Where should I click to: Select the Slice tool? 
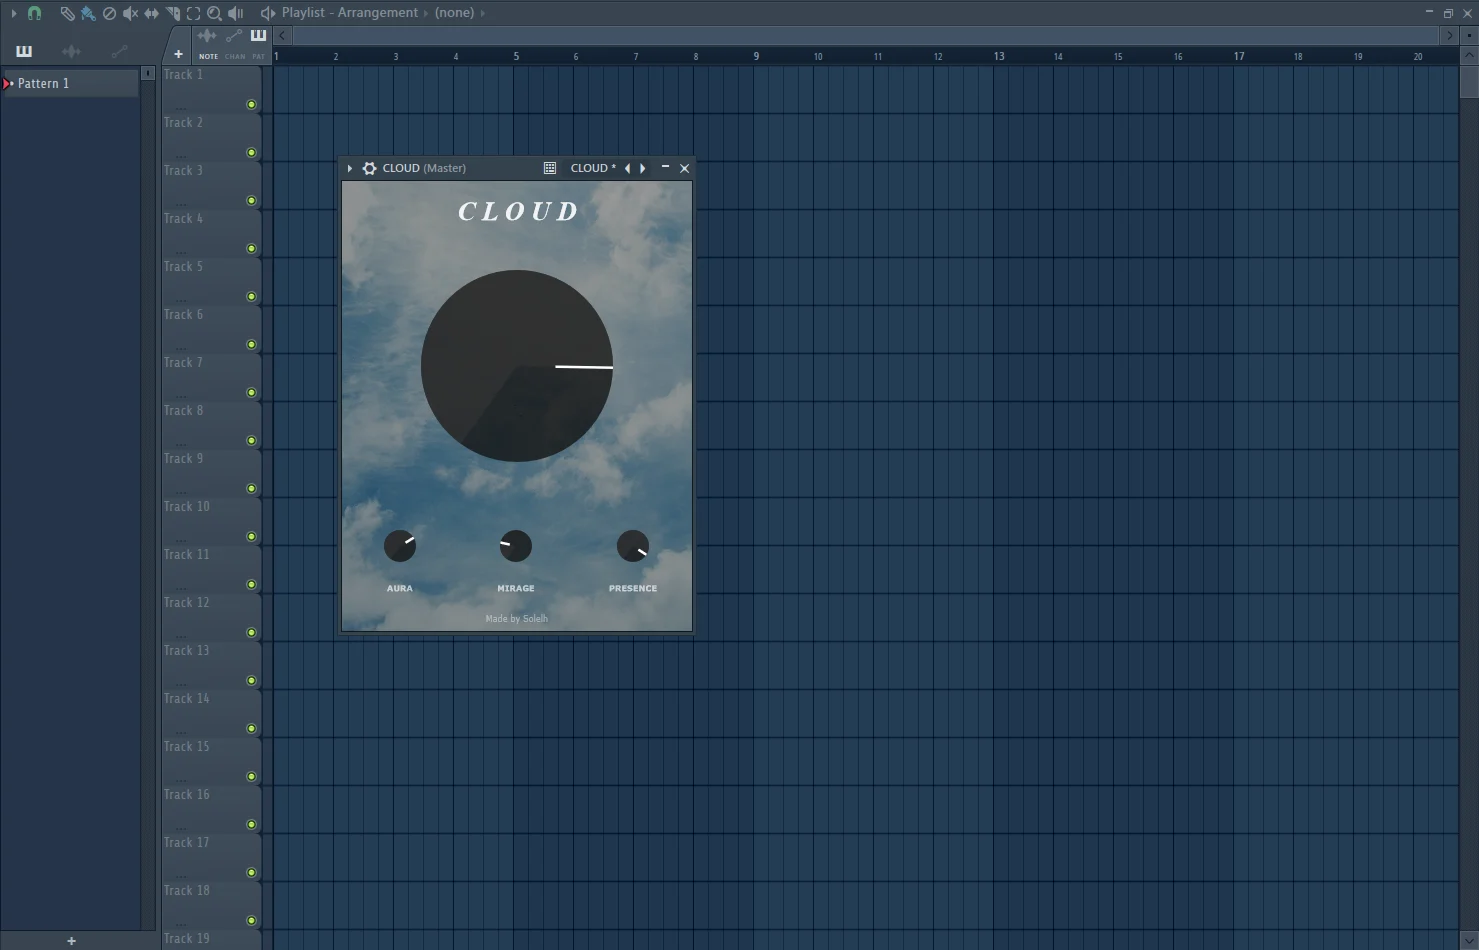click(x=172, y=13)
